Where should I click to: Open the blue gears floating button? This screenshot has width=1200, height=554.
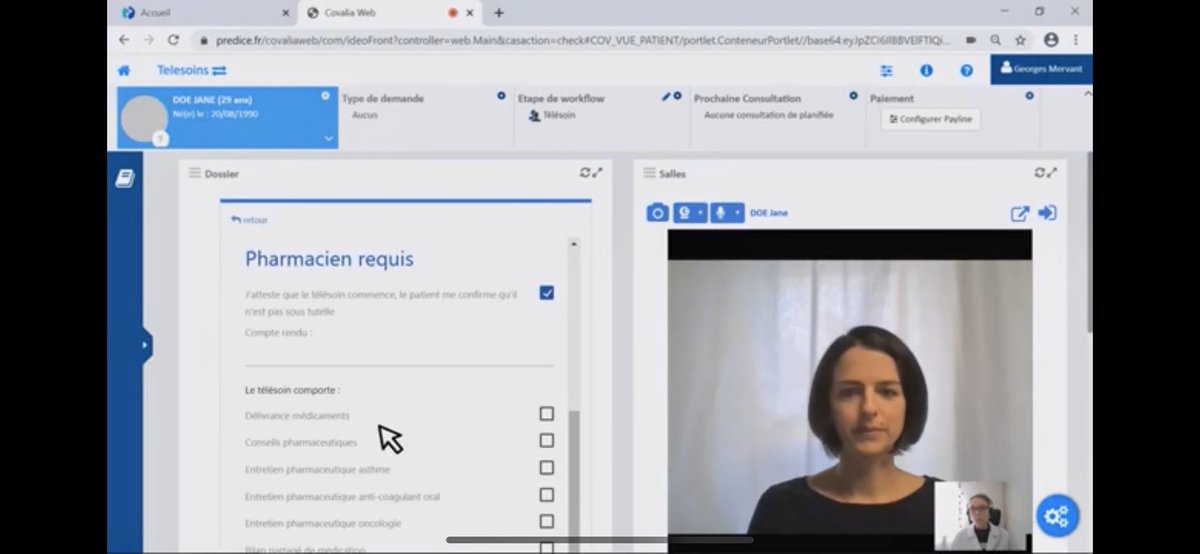(1057, 516)
